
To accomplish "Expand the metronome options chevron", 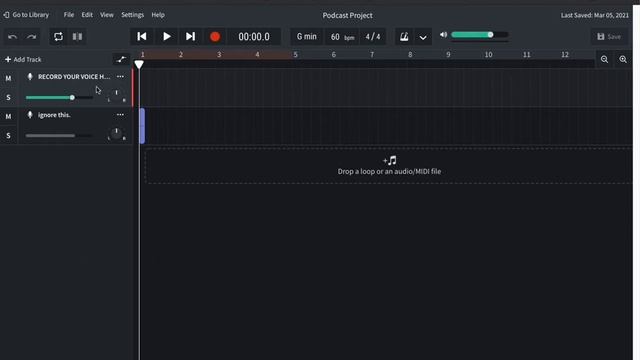I will tap(423, 38).
